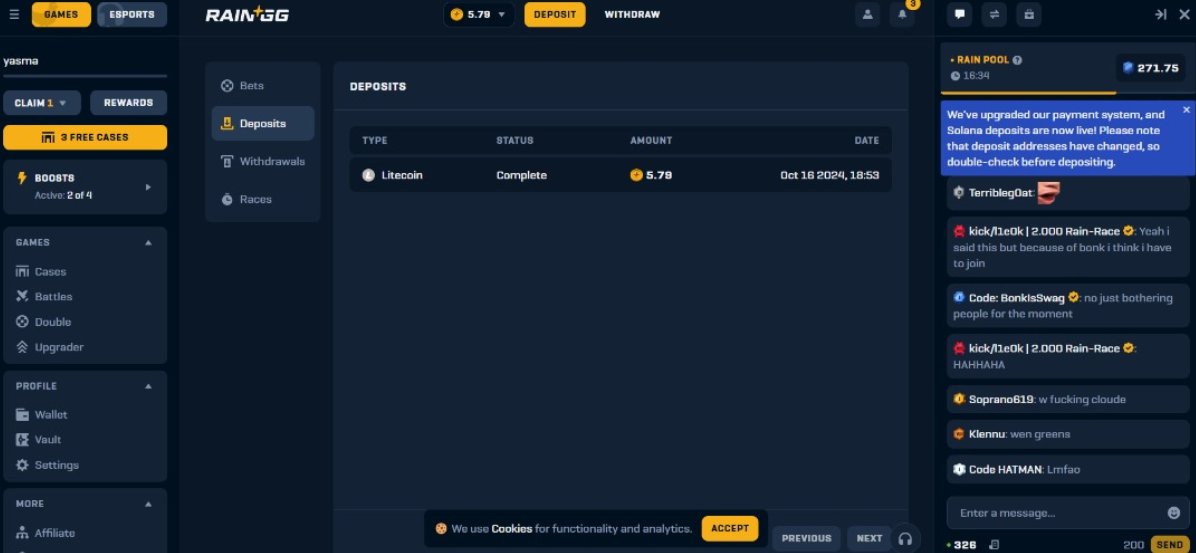Image resolution: width=1196 pixels, height=553 pixels.
Task: Open the trades arrows icon in chat header
Action: click(994, 14)
